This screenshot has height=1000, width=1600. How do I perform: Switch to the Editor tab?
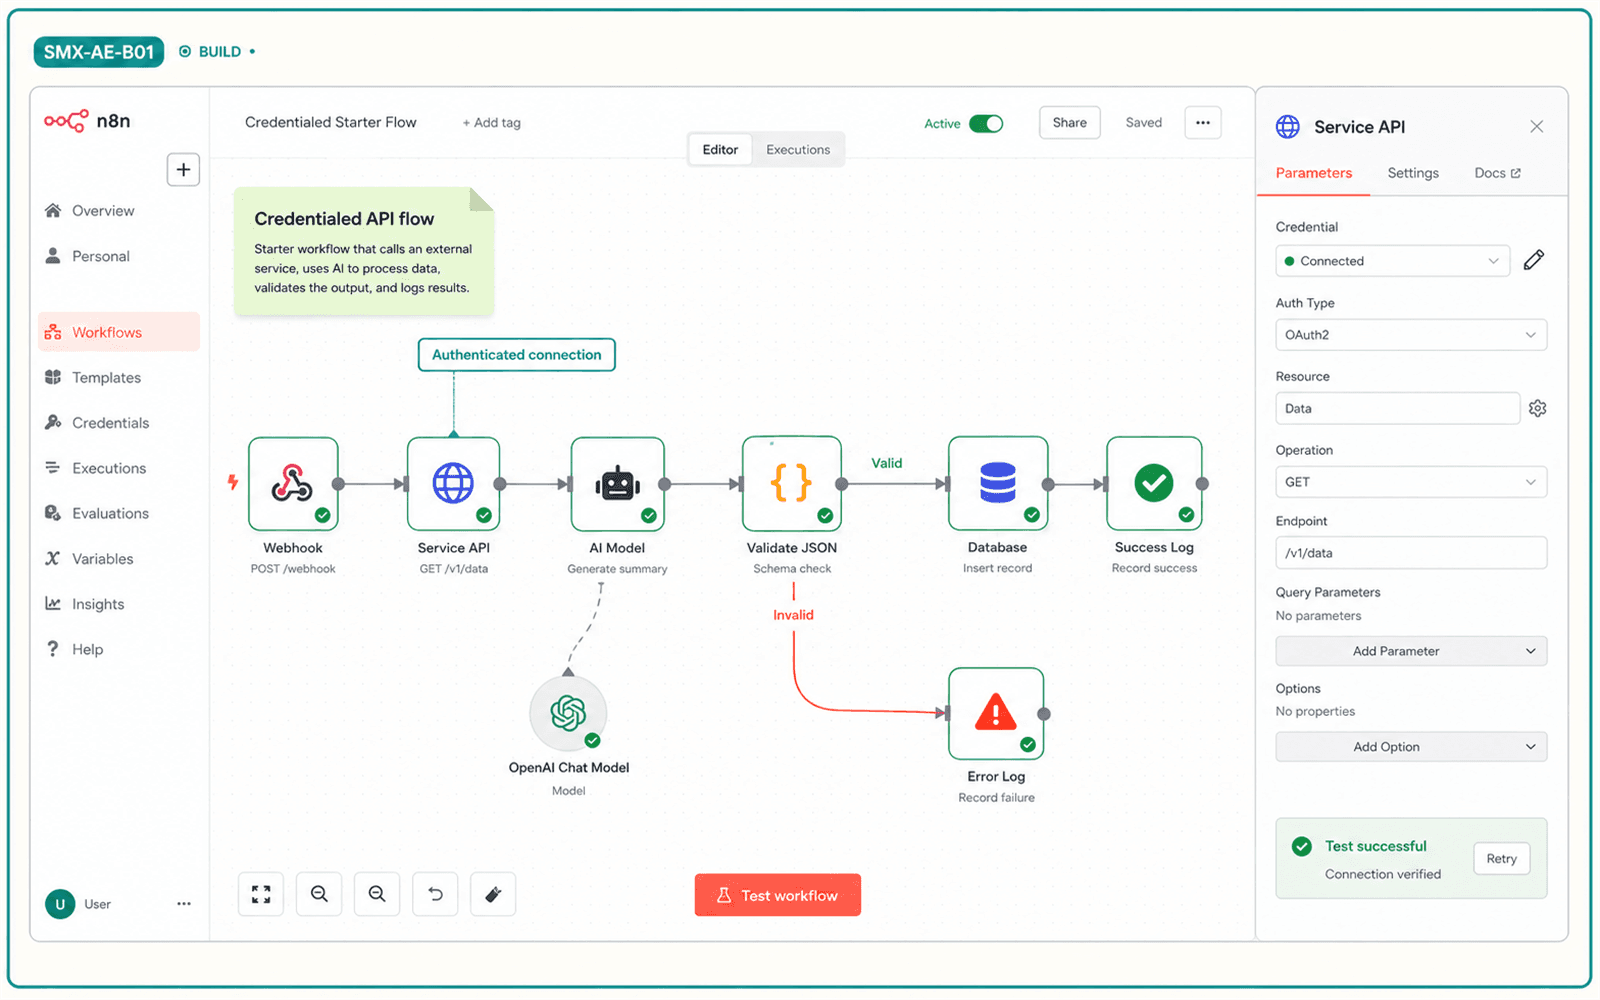pos(720,150)
